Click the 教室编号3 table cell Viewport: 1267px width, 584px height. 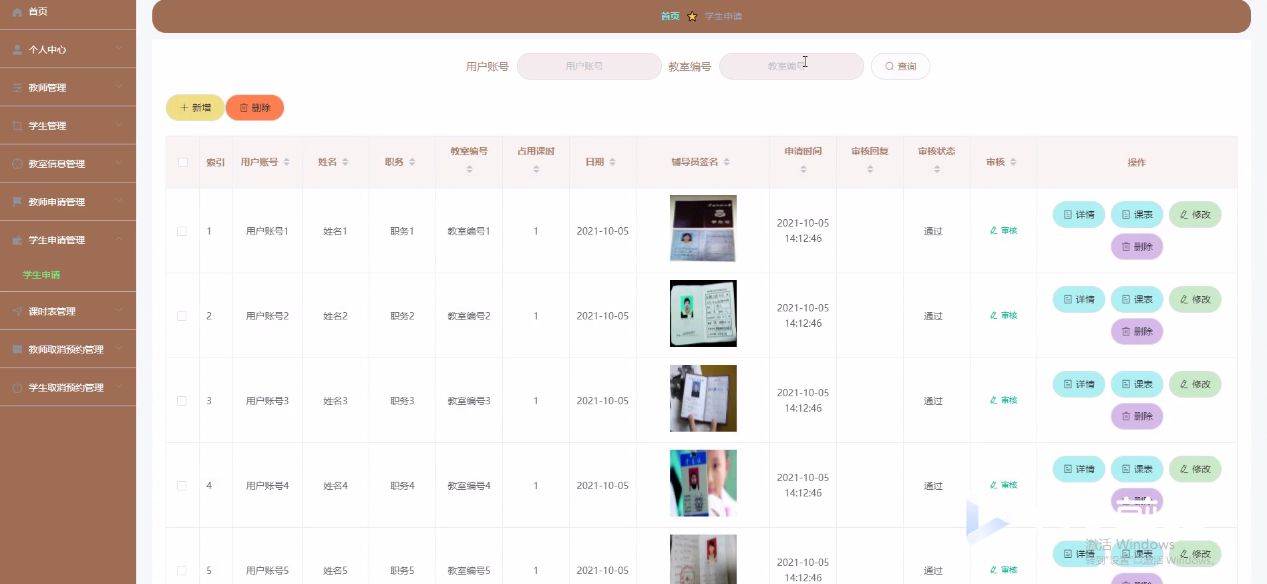coord(469,400)
